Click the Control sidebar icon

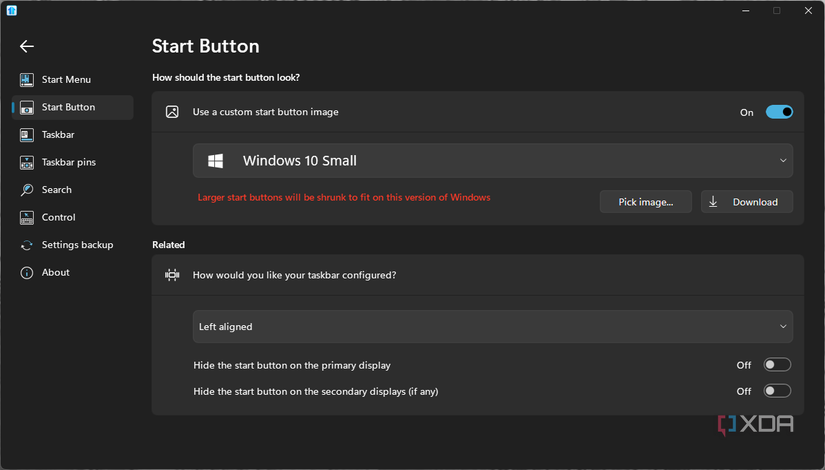click(x=27, y=217)
